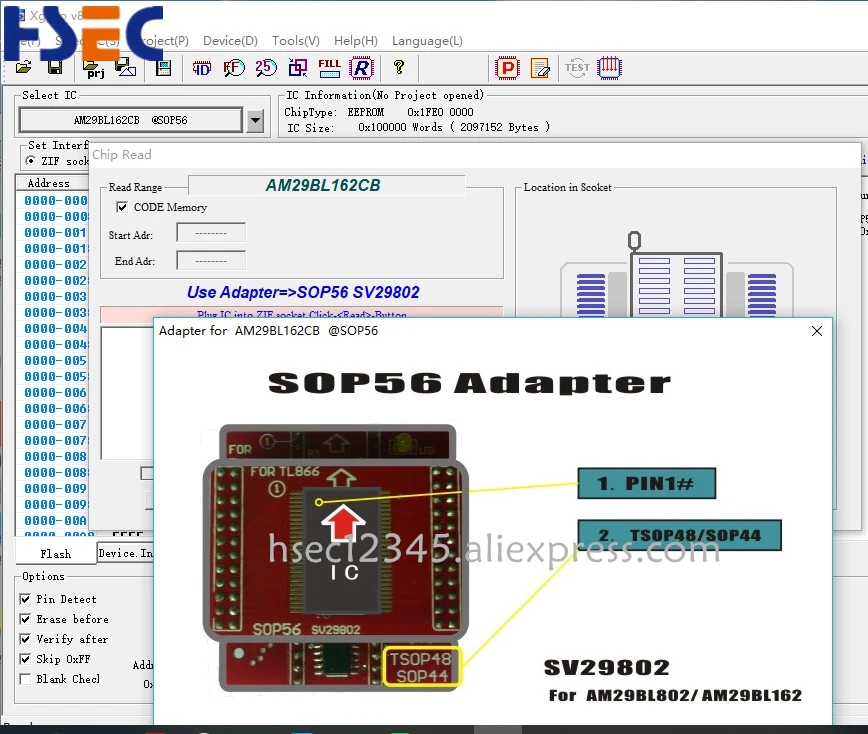Viewport: 868px width, 734px height.
Task: Click the red P program chip icon
Action: point(508,68)
